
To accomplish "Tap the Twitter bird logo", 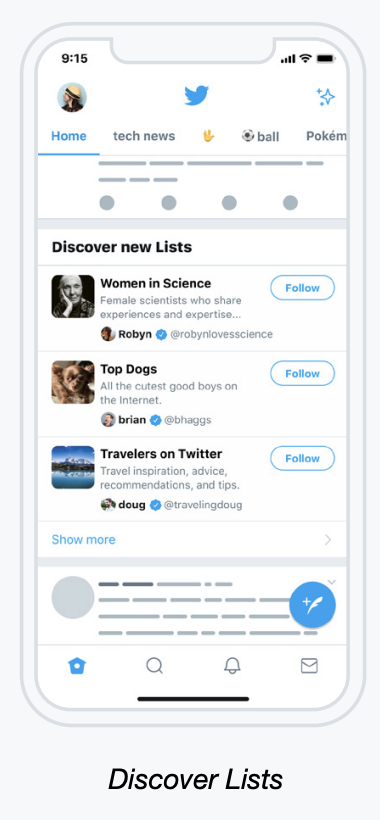I will (197, 95).
